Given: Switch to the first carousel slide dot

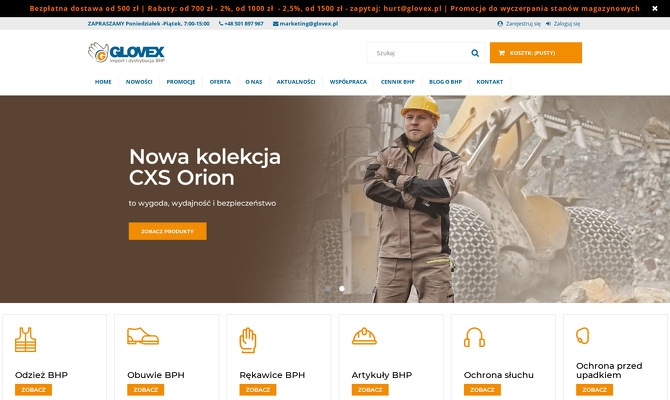Looking at the screenshot, I should pos(328,288).
